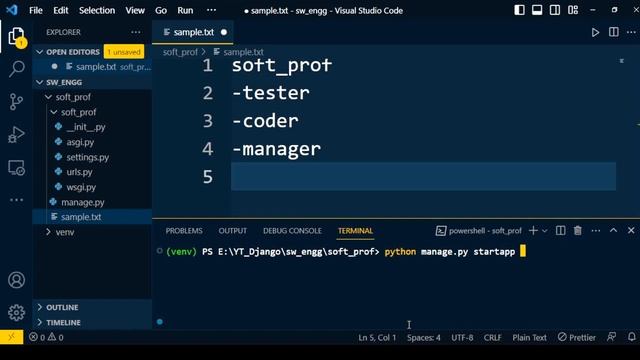Change indentation via Spaces: 4
Image resolution: width=640 pixels, height=360 pixels.
click(424, 338)
